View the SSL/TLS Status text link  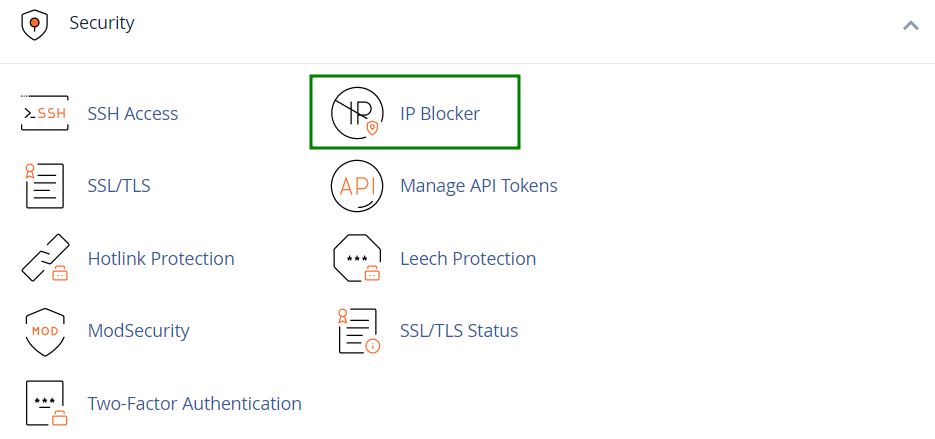[x=459, y=330]
